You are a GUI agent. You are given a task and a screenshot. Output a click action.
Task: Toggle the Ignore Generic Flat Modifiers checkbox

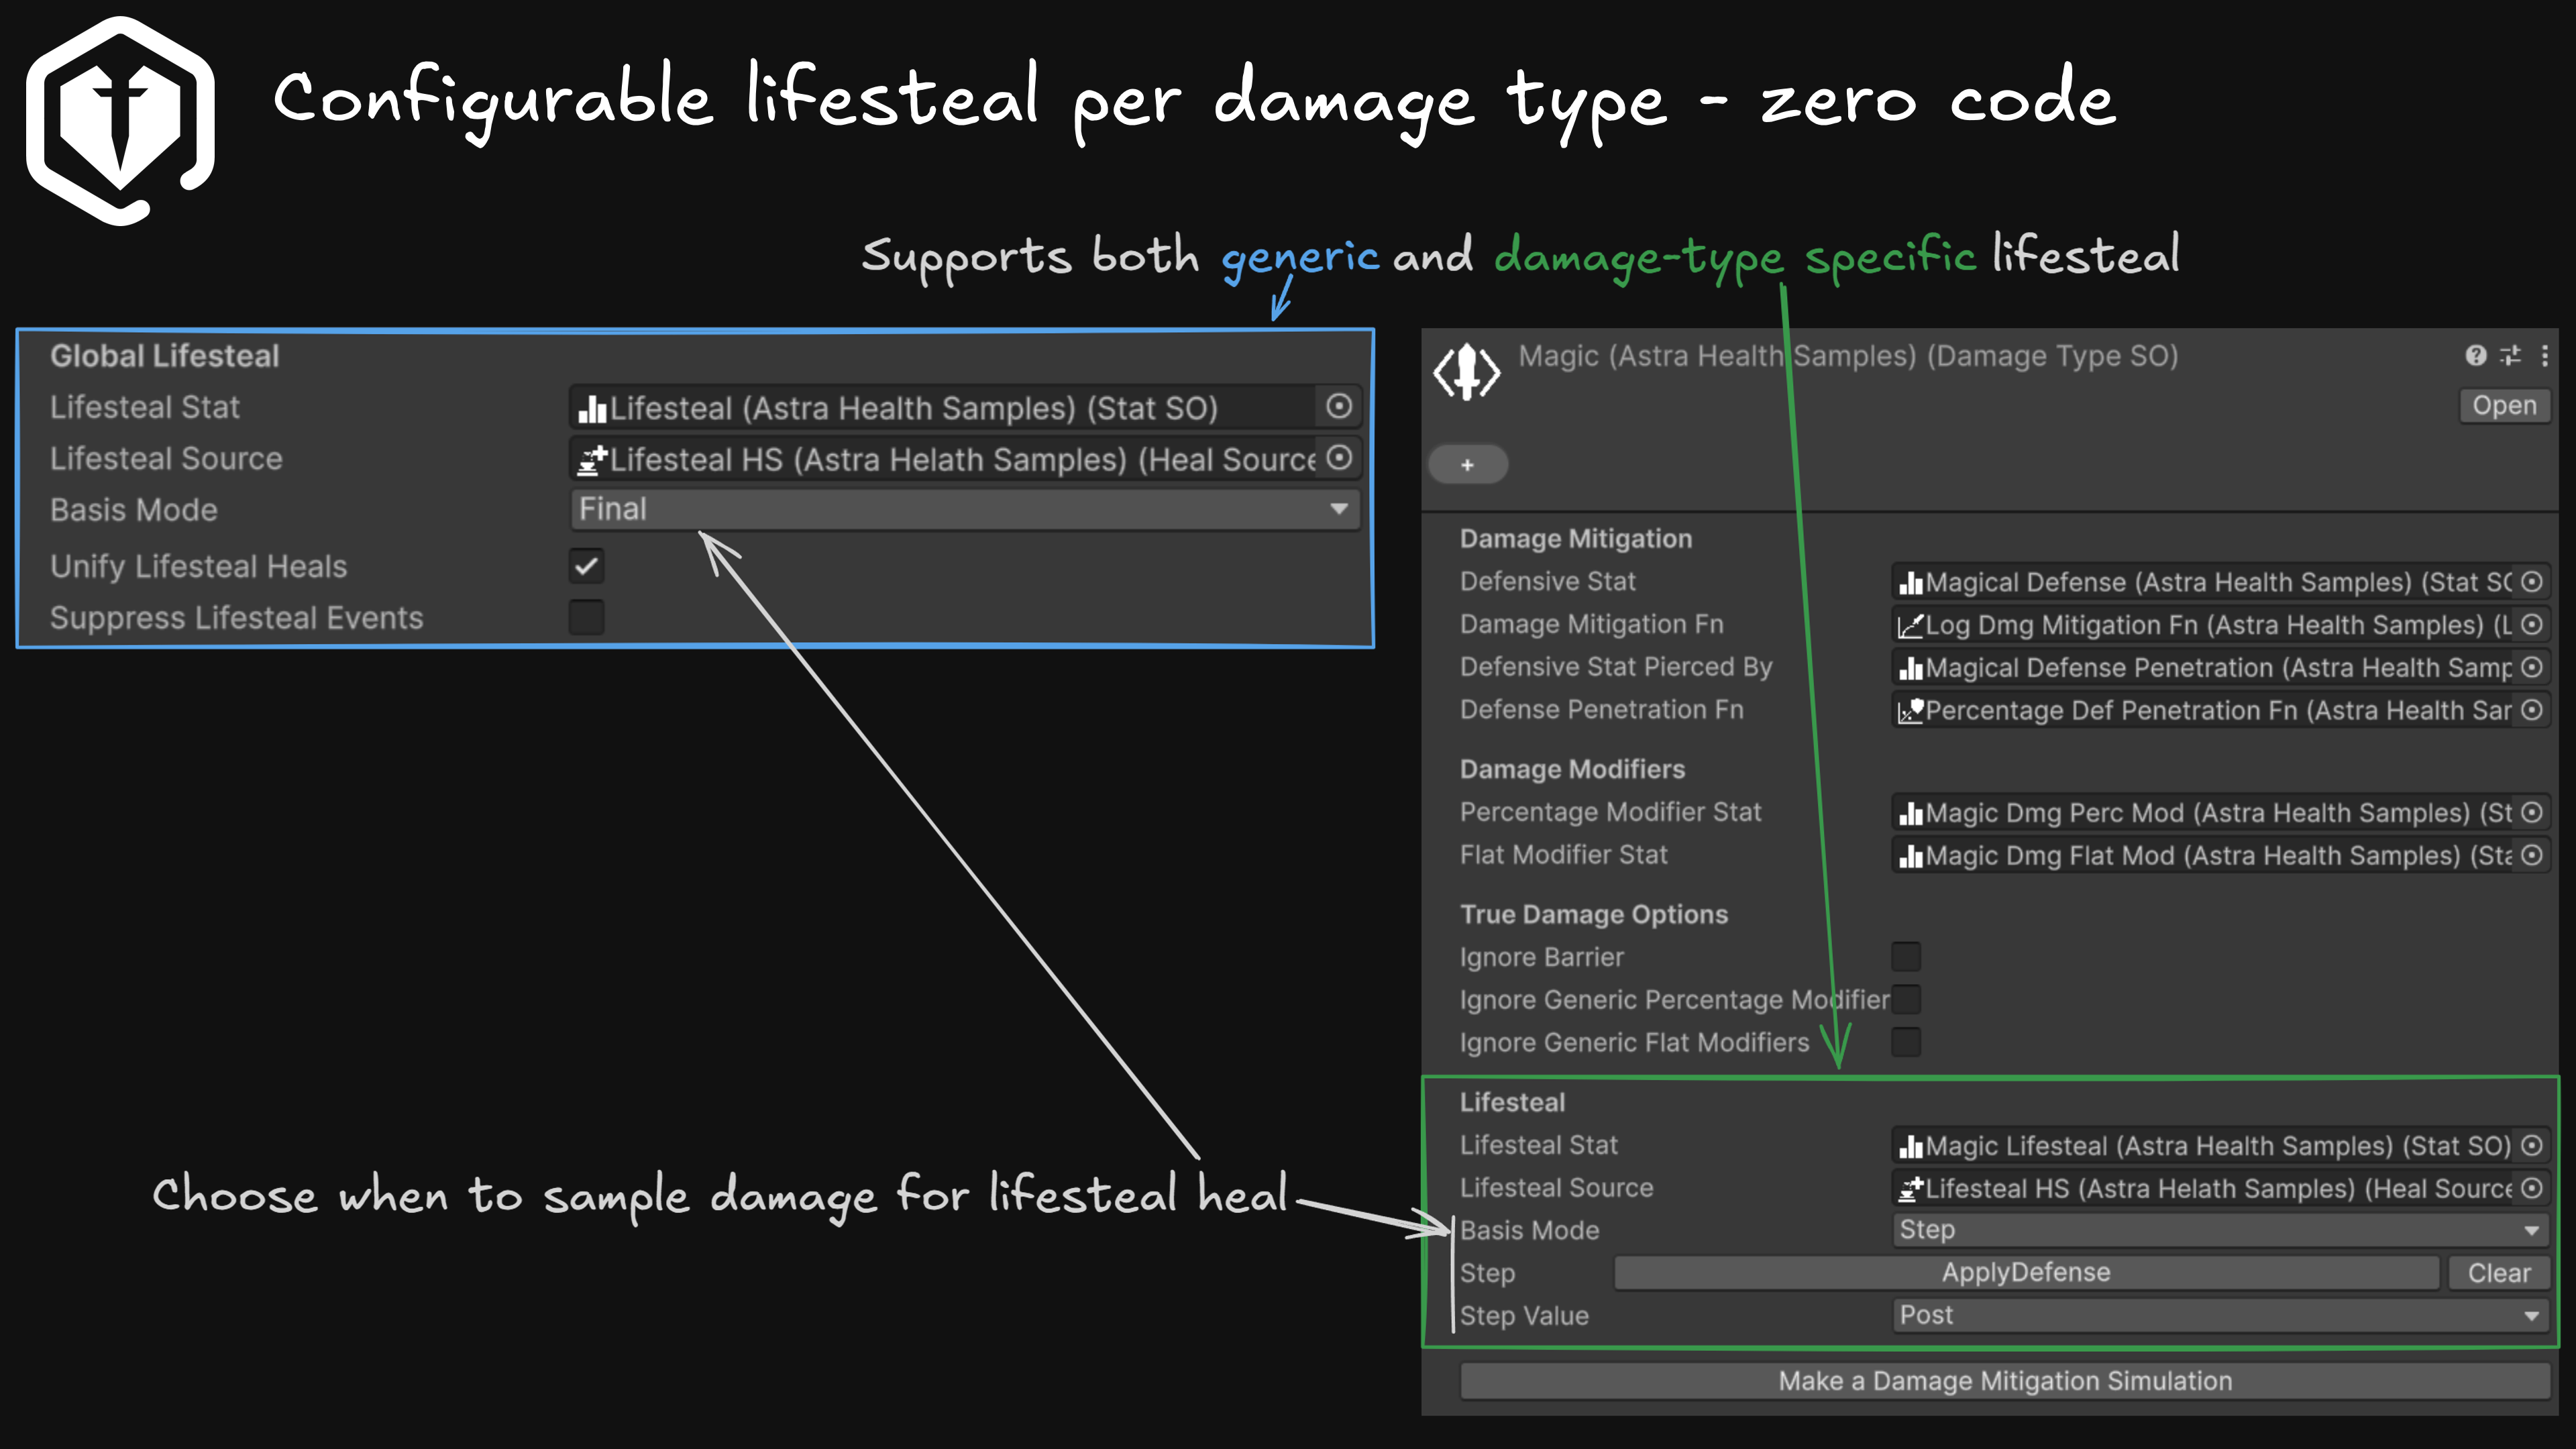click(x=1906, y=1042)
